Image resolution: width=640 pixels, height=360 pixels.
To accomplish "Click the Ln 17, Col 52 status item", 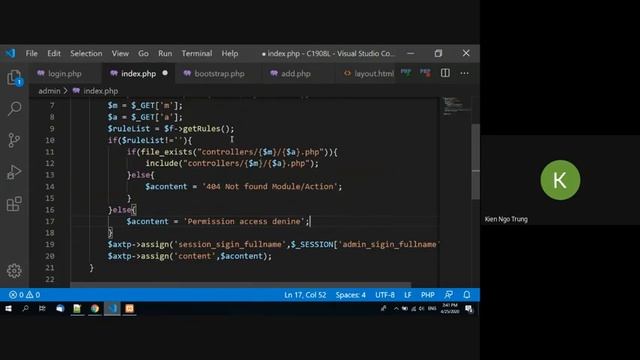I will 305,295.
